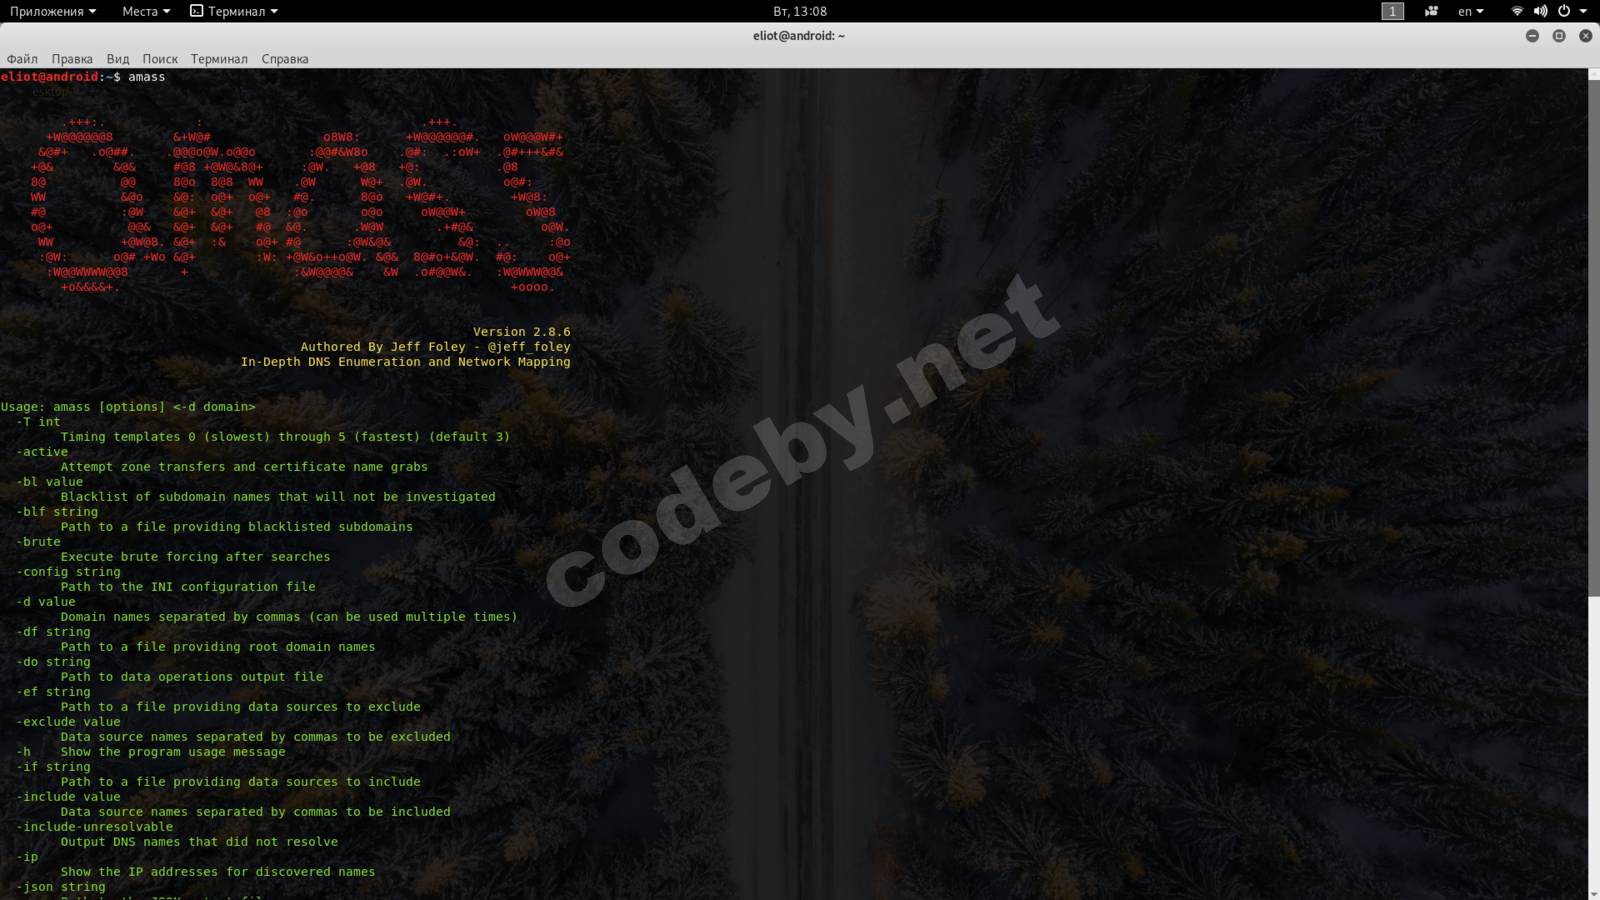
Task: Click the -do string option line
Action: 53,662
